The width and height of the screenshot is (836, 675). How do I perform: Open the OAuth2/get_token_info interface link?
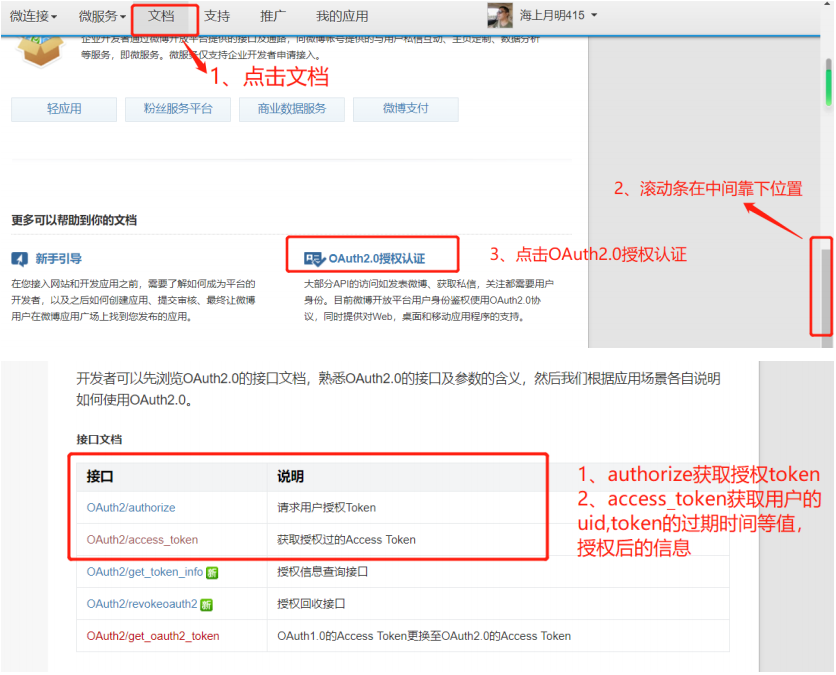tap(144, 572)
